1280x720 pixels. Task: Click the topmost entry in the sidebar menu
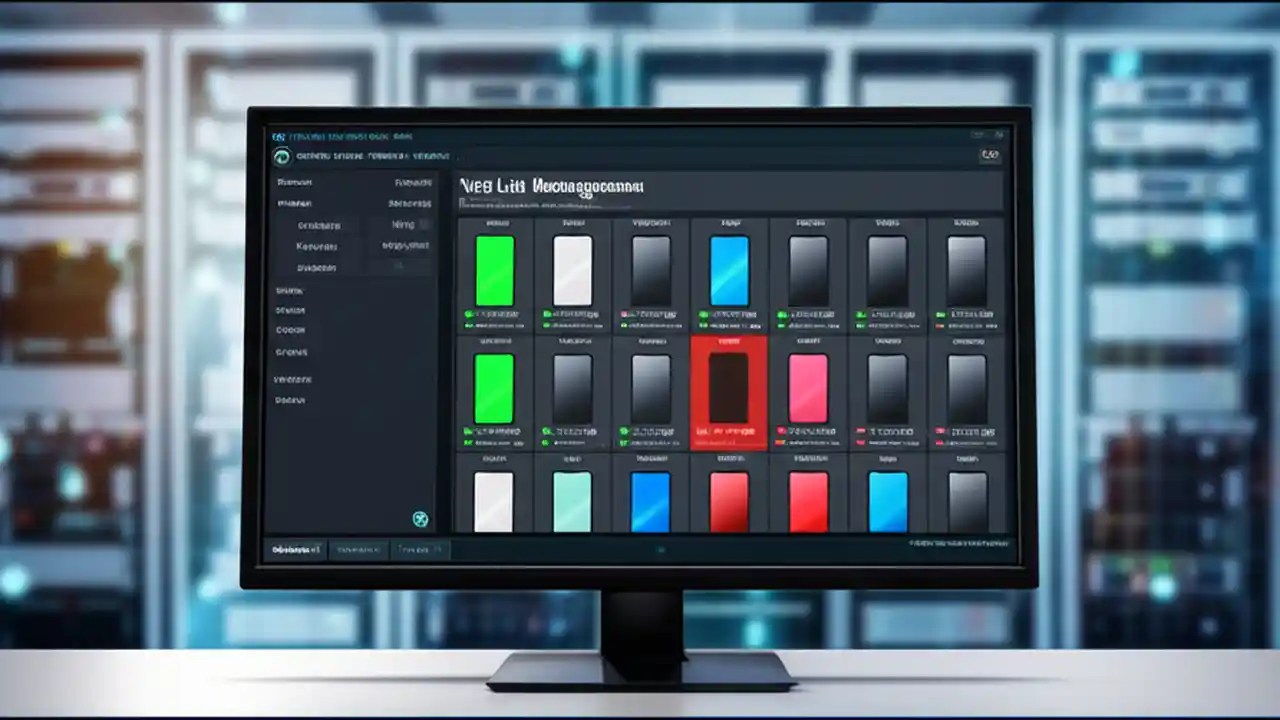pyautogui.click(x=293, y=183)
